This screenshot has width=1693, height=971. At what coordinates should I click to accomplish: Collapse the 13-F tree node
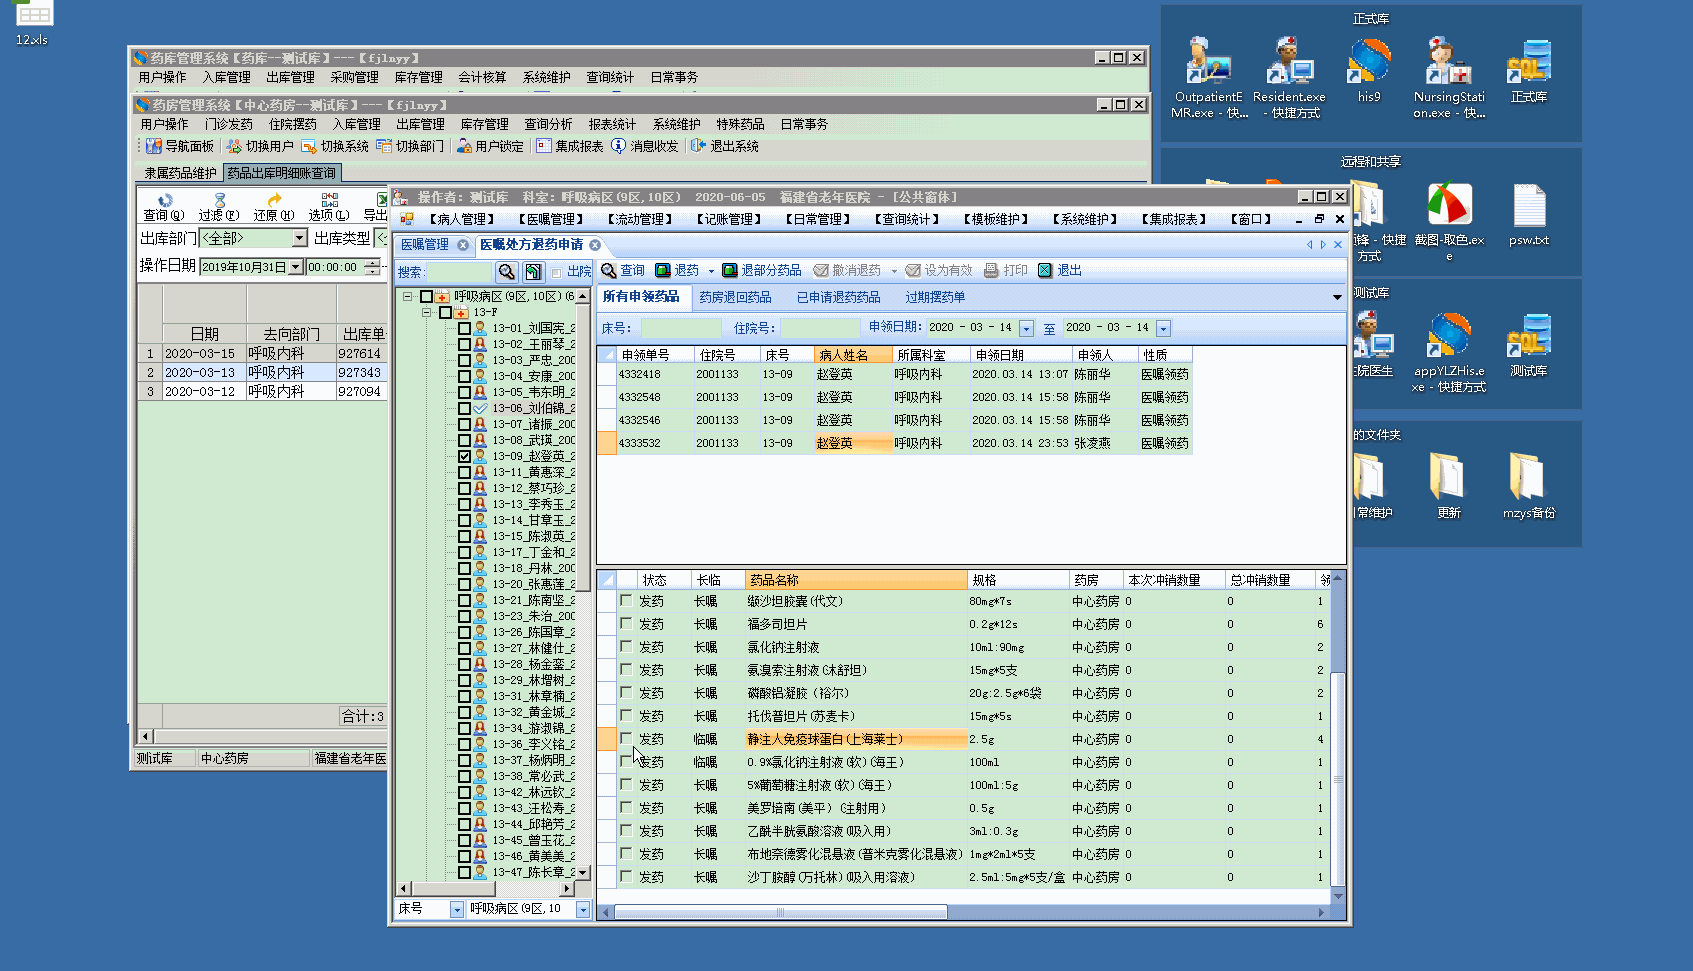(x=427, y=312)
